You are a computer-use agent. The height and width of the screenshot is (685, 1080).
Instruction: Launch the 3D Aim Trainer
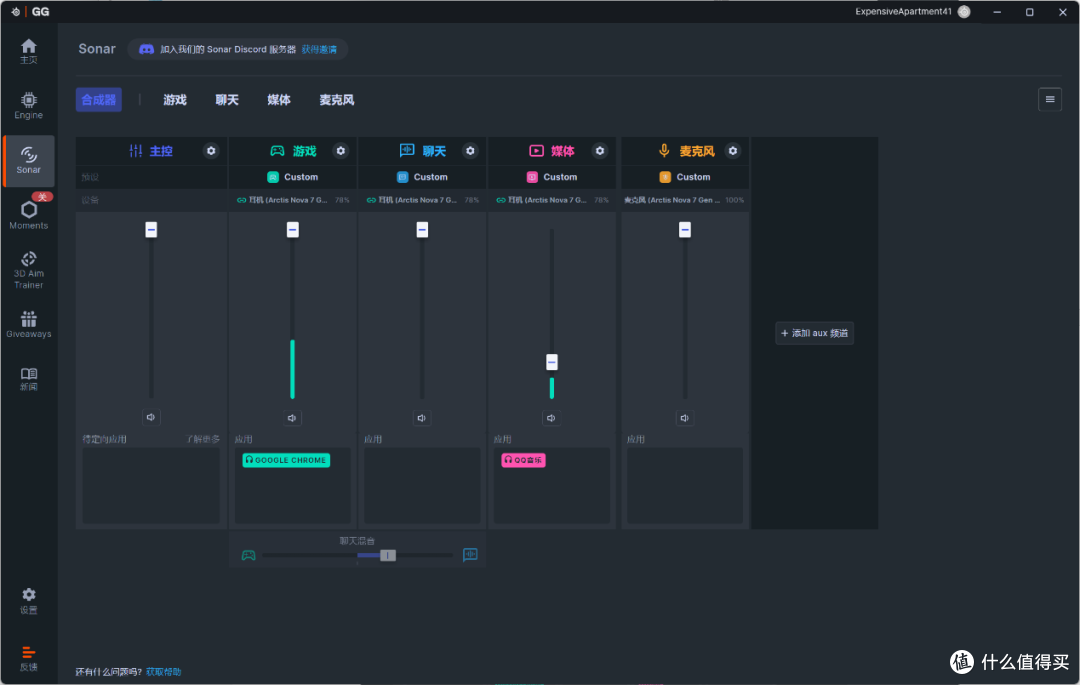[x=28, y=270]
